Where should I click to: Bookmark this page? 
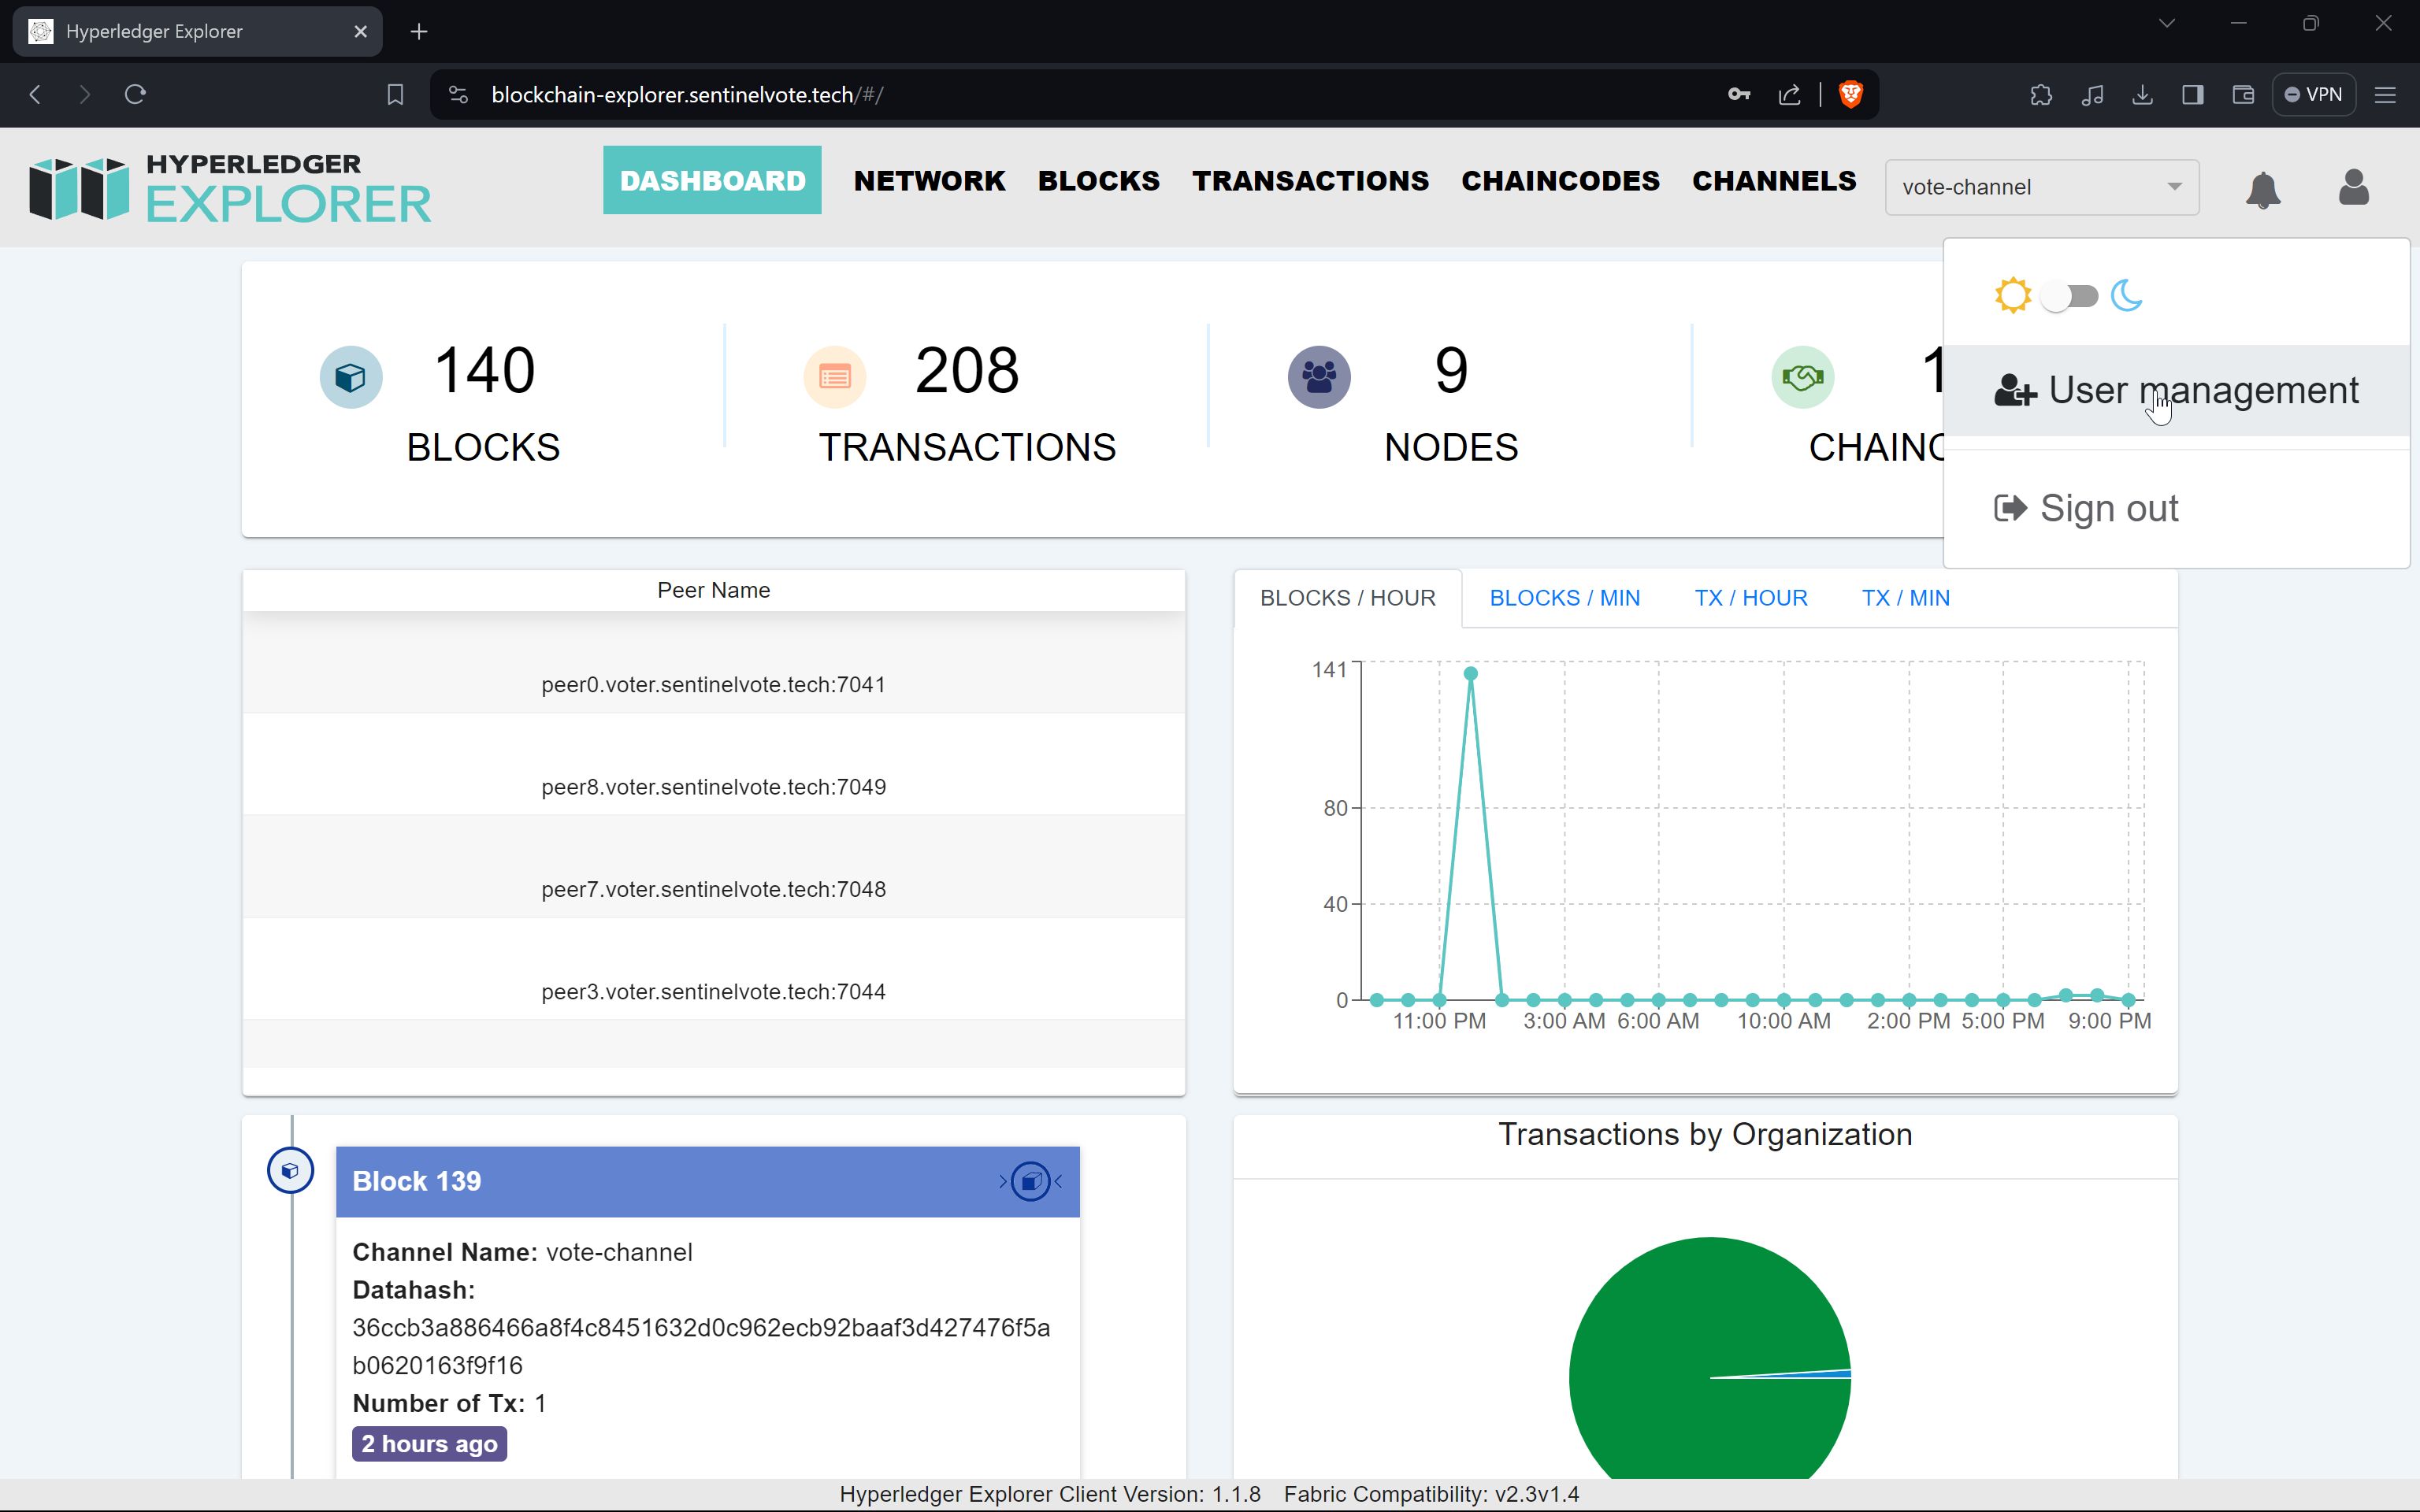395,95
